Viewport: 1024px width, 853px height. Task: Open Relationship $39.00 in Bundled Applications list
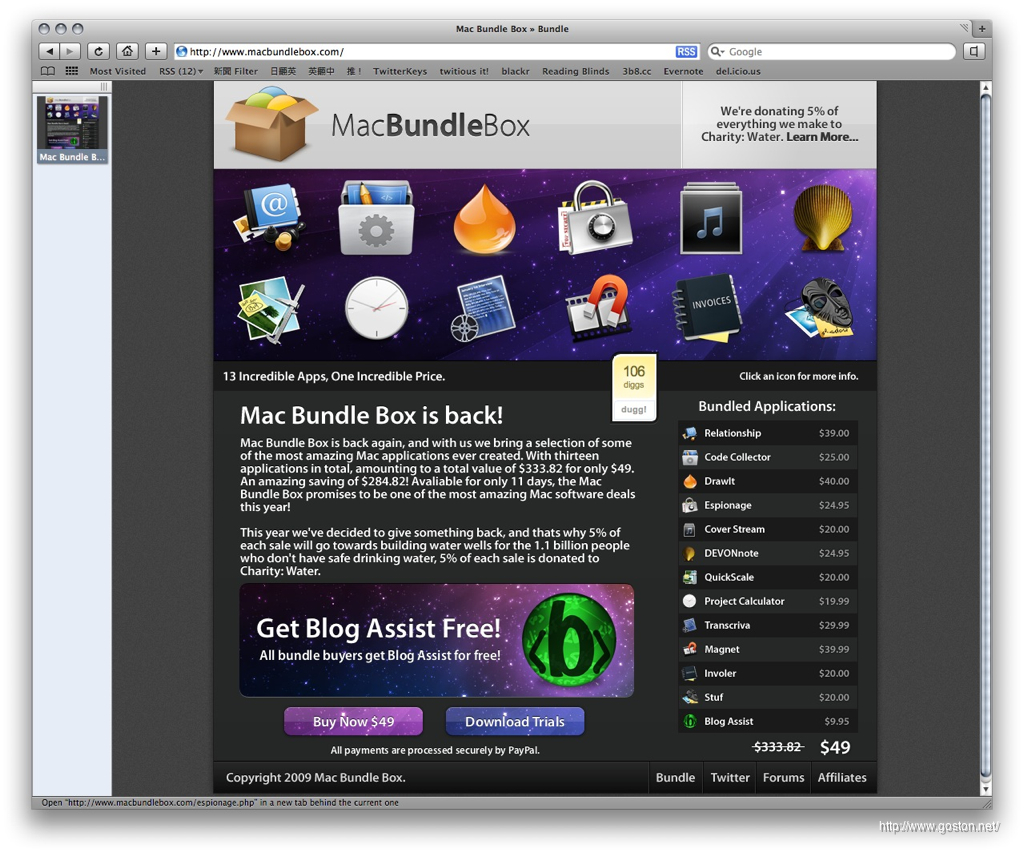(767, 433)
